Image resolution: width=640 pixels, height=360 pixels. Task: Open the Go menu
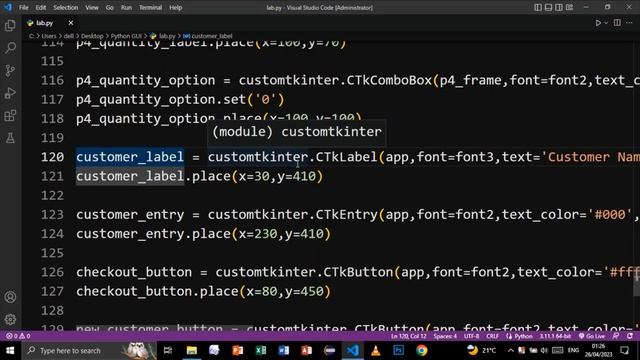click(x=109, y=7)
